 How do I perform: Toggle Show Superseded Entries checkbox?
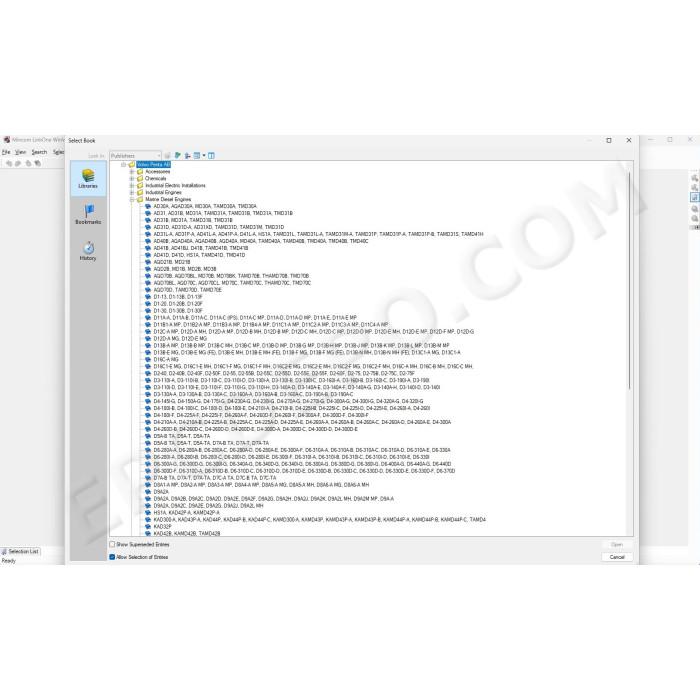[112, 544]
